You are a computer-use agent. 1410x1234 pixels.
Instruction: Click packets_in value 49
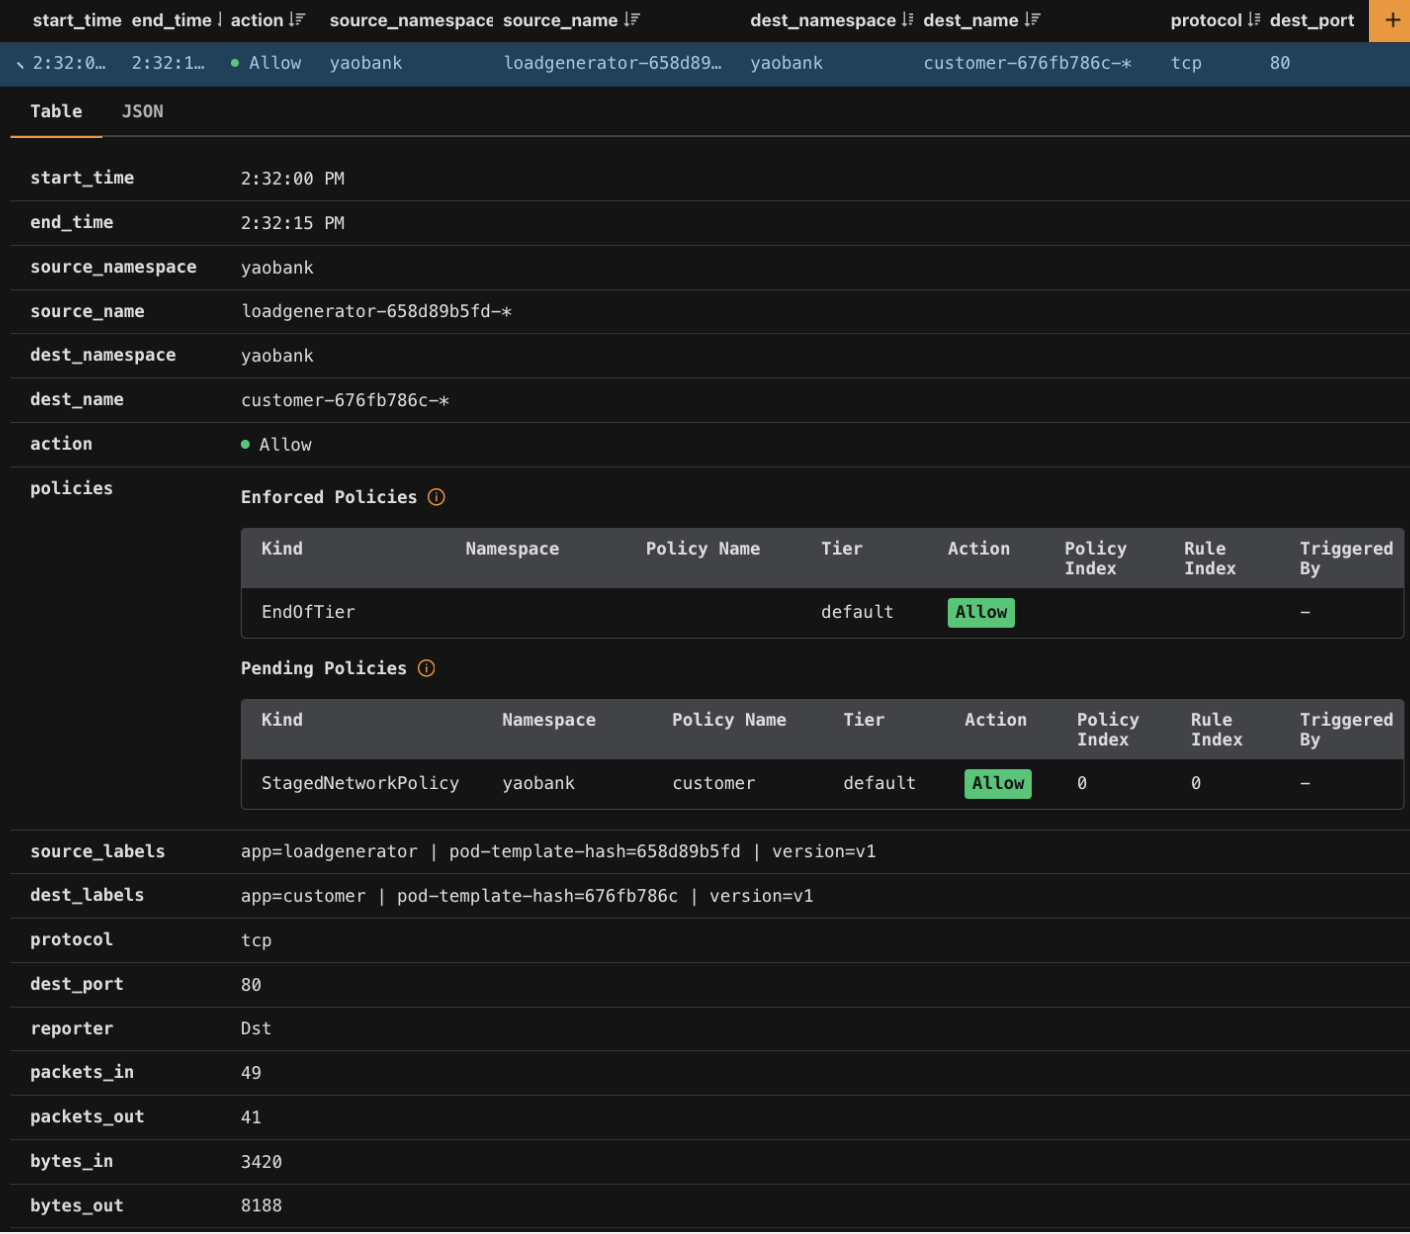click(x=251, y=1073)
